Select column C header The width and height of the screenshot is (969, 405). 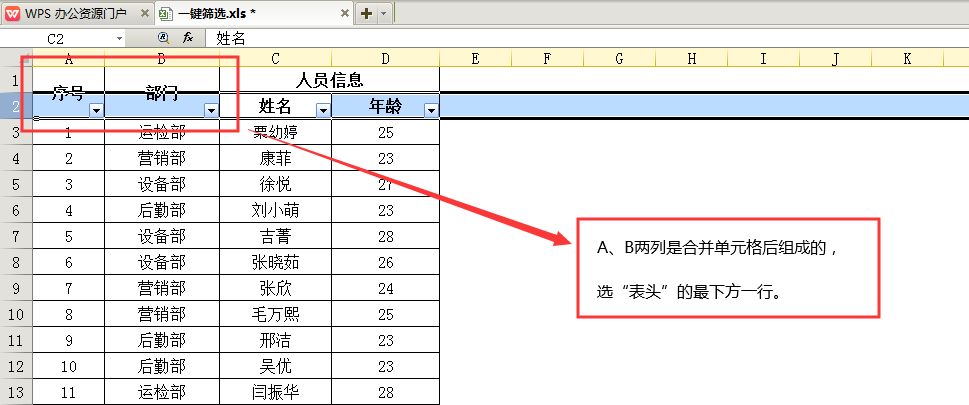pyautogui.click(x=276, y=58)
